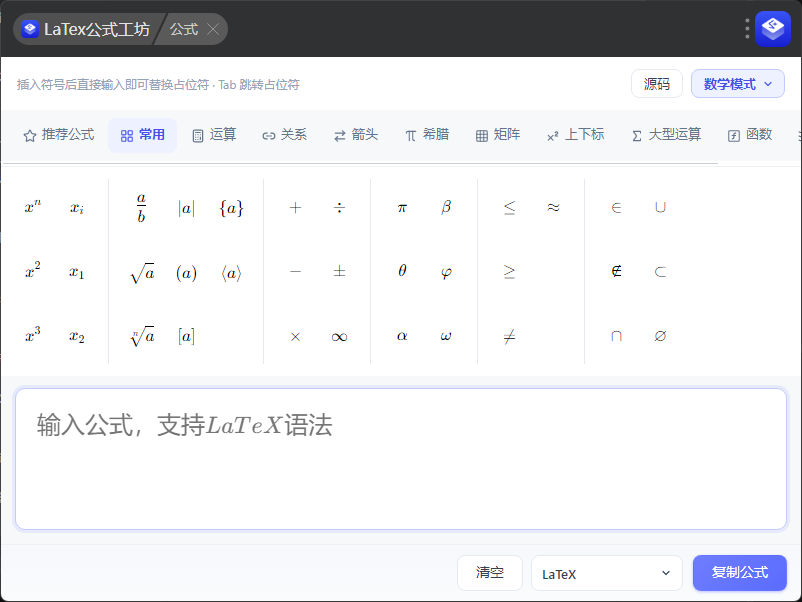The height and width of the screenshot is (602, 802).
Task: Open the vertical three-dot menu
Action: point(747,29)
